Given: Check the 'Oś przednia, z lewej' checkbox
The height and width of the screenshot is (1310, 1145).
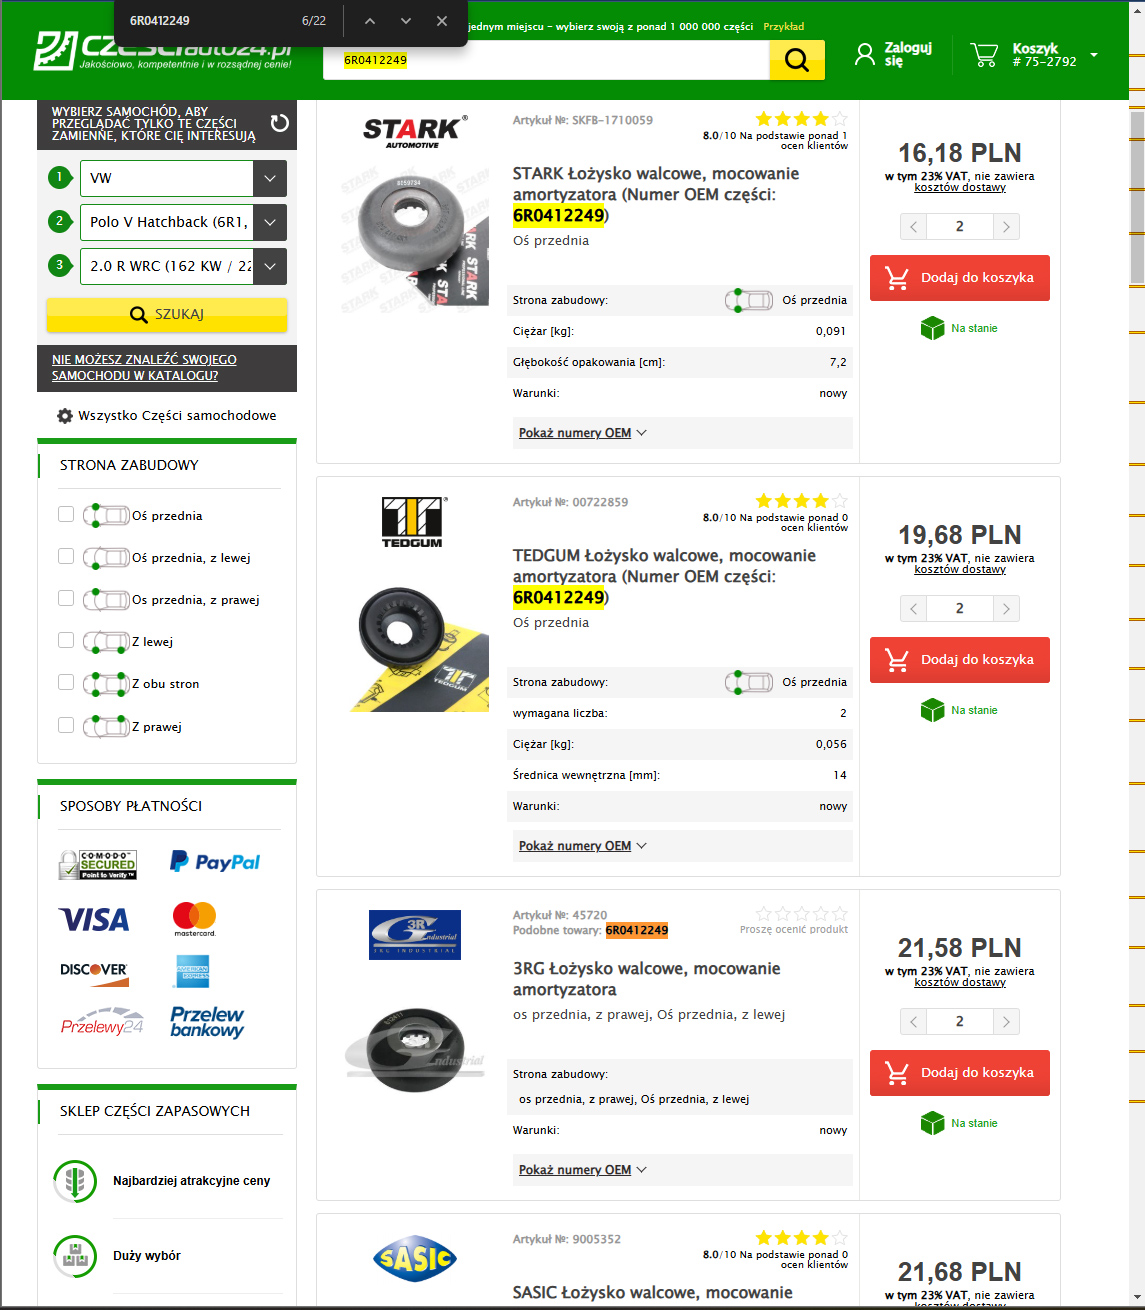Looking at the screenshot, I should pos(66,556).
